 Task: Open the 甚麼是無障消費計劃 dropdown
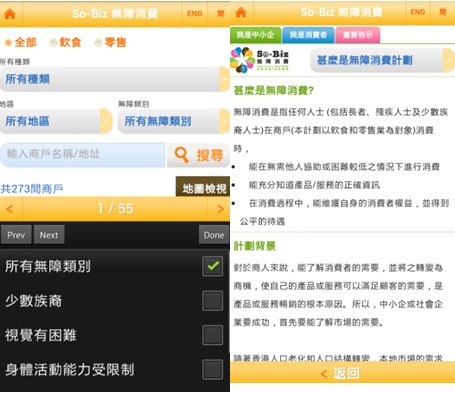pos(383,60)
